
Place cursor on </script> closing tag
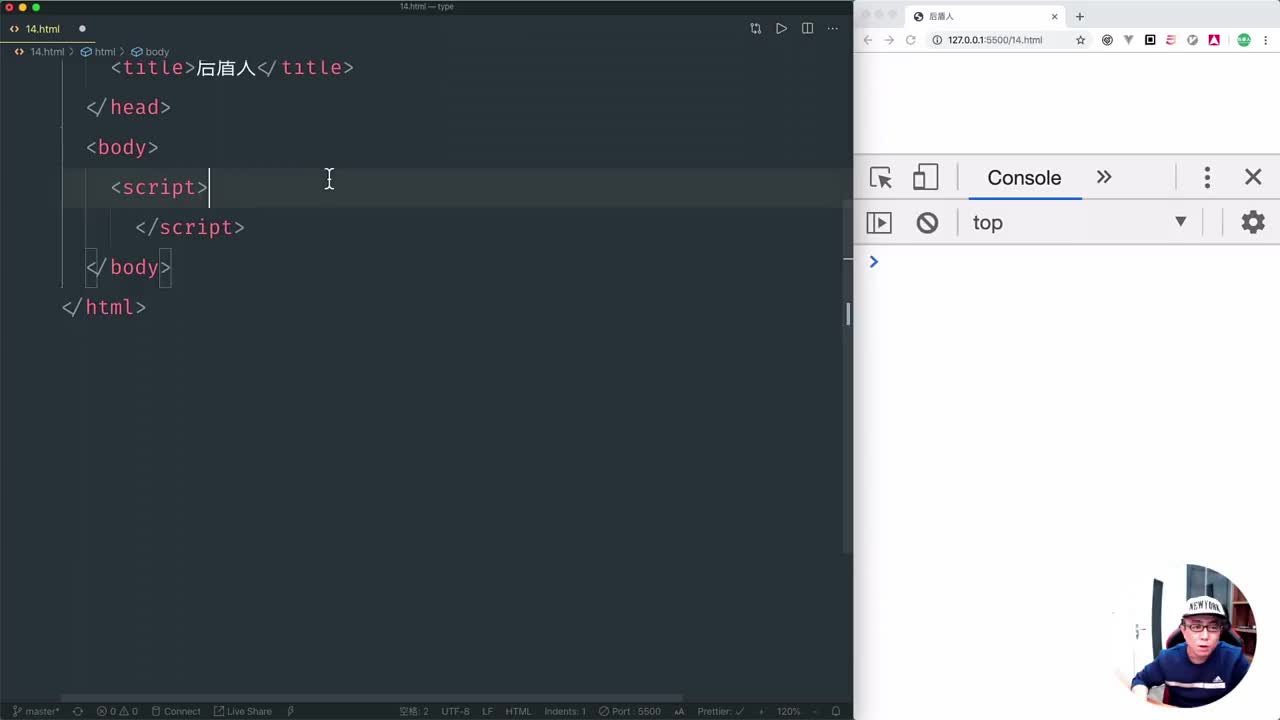click(x=190, y=227)
